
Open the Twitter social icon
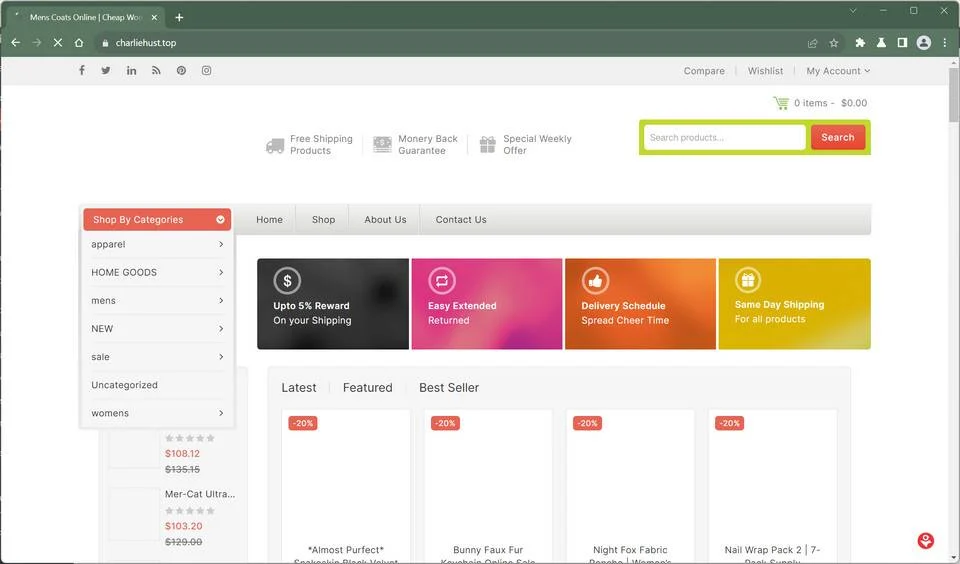[106, 70]
